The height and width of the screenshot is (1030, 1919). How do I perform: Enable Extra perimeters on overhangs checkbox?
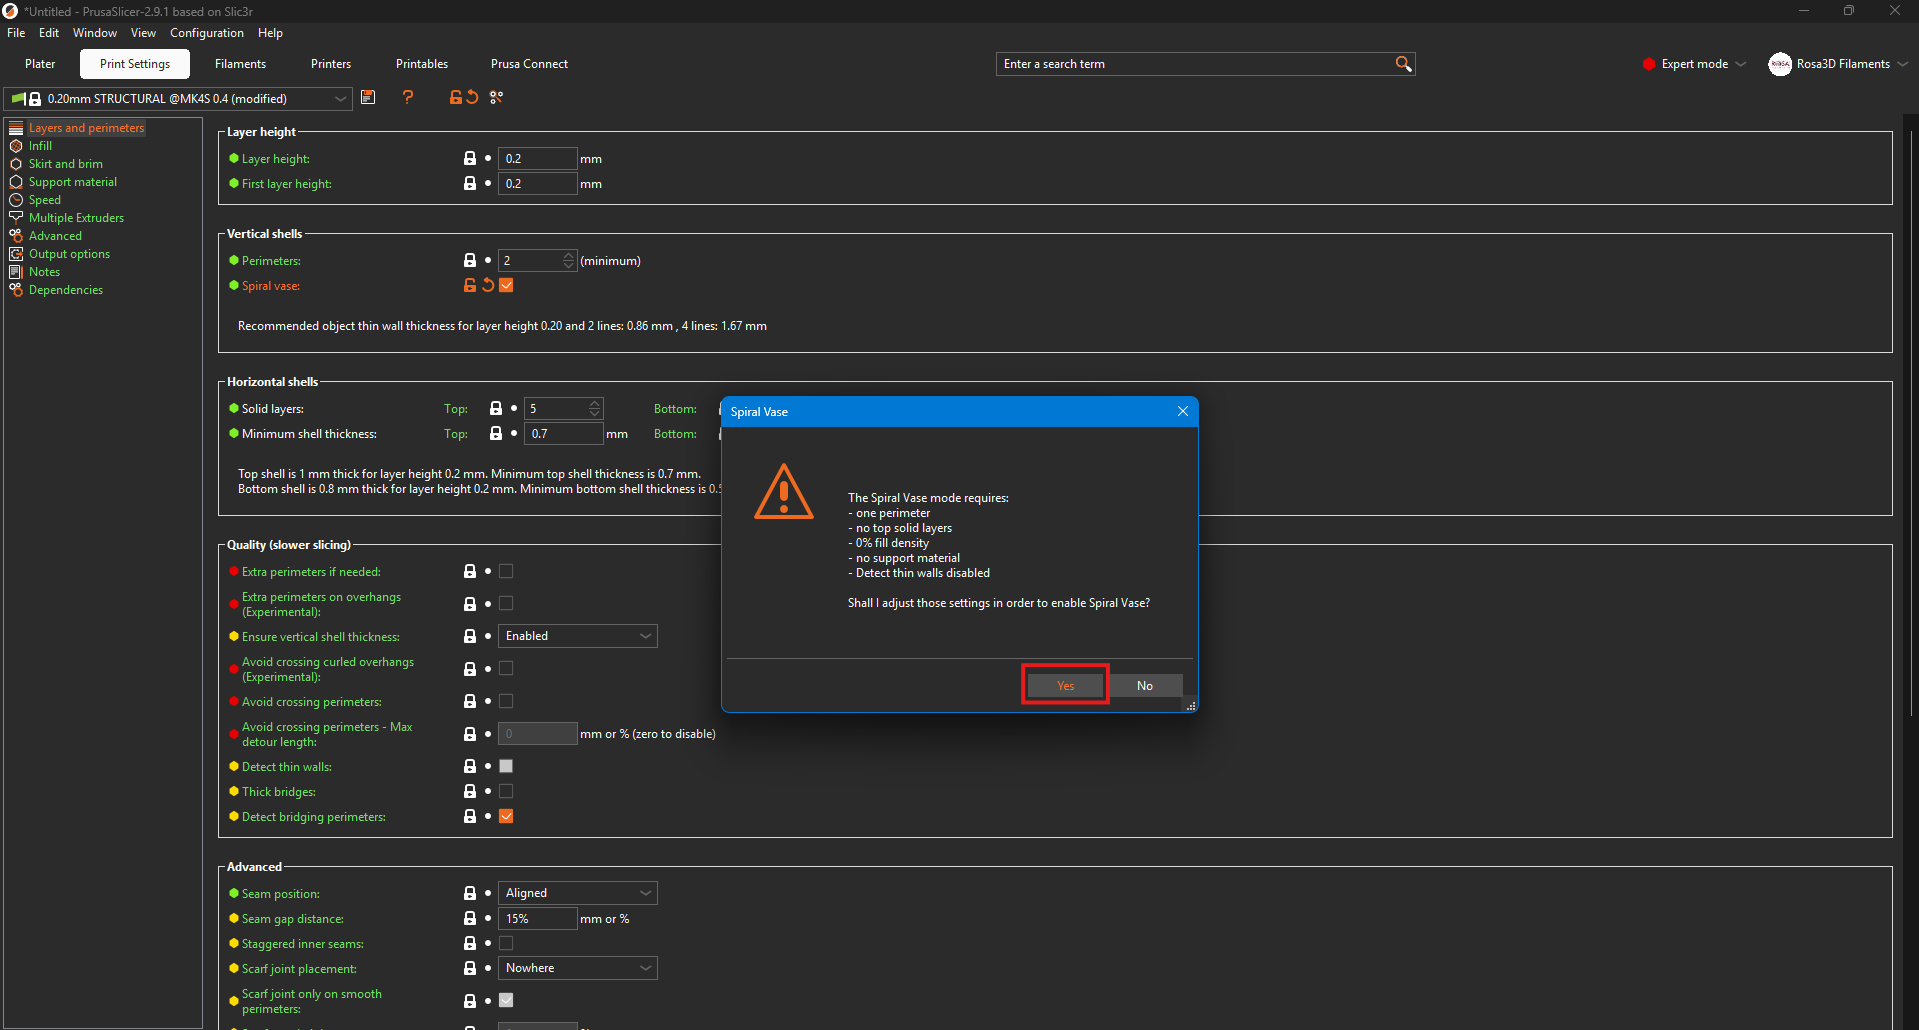coord(506,603)
